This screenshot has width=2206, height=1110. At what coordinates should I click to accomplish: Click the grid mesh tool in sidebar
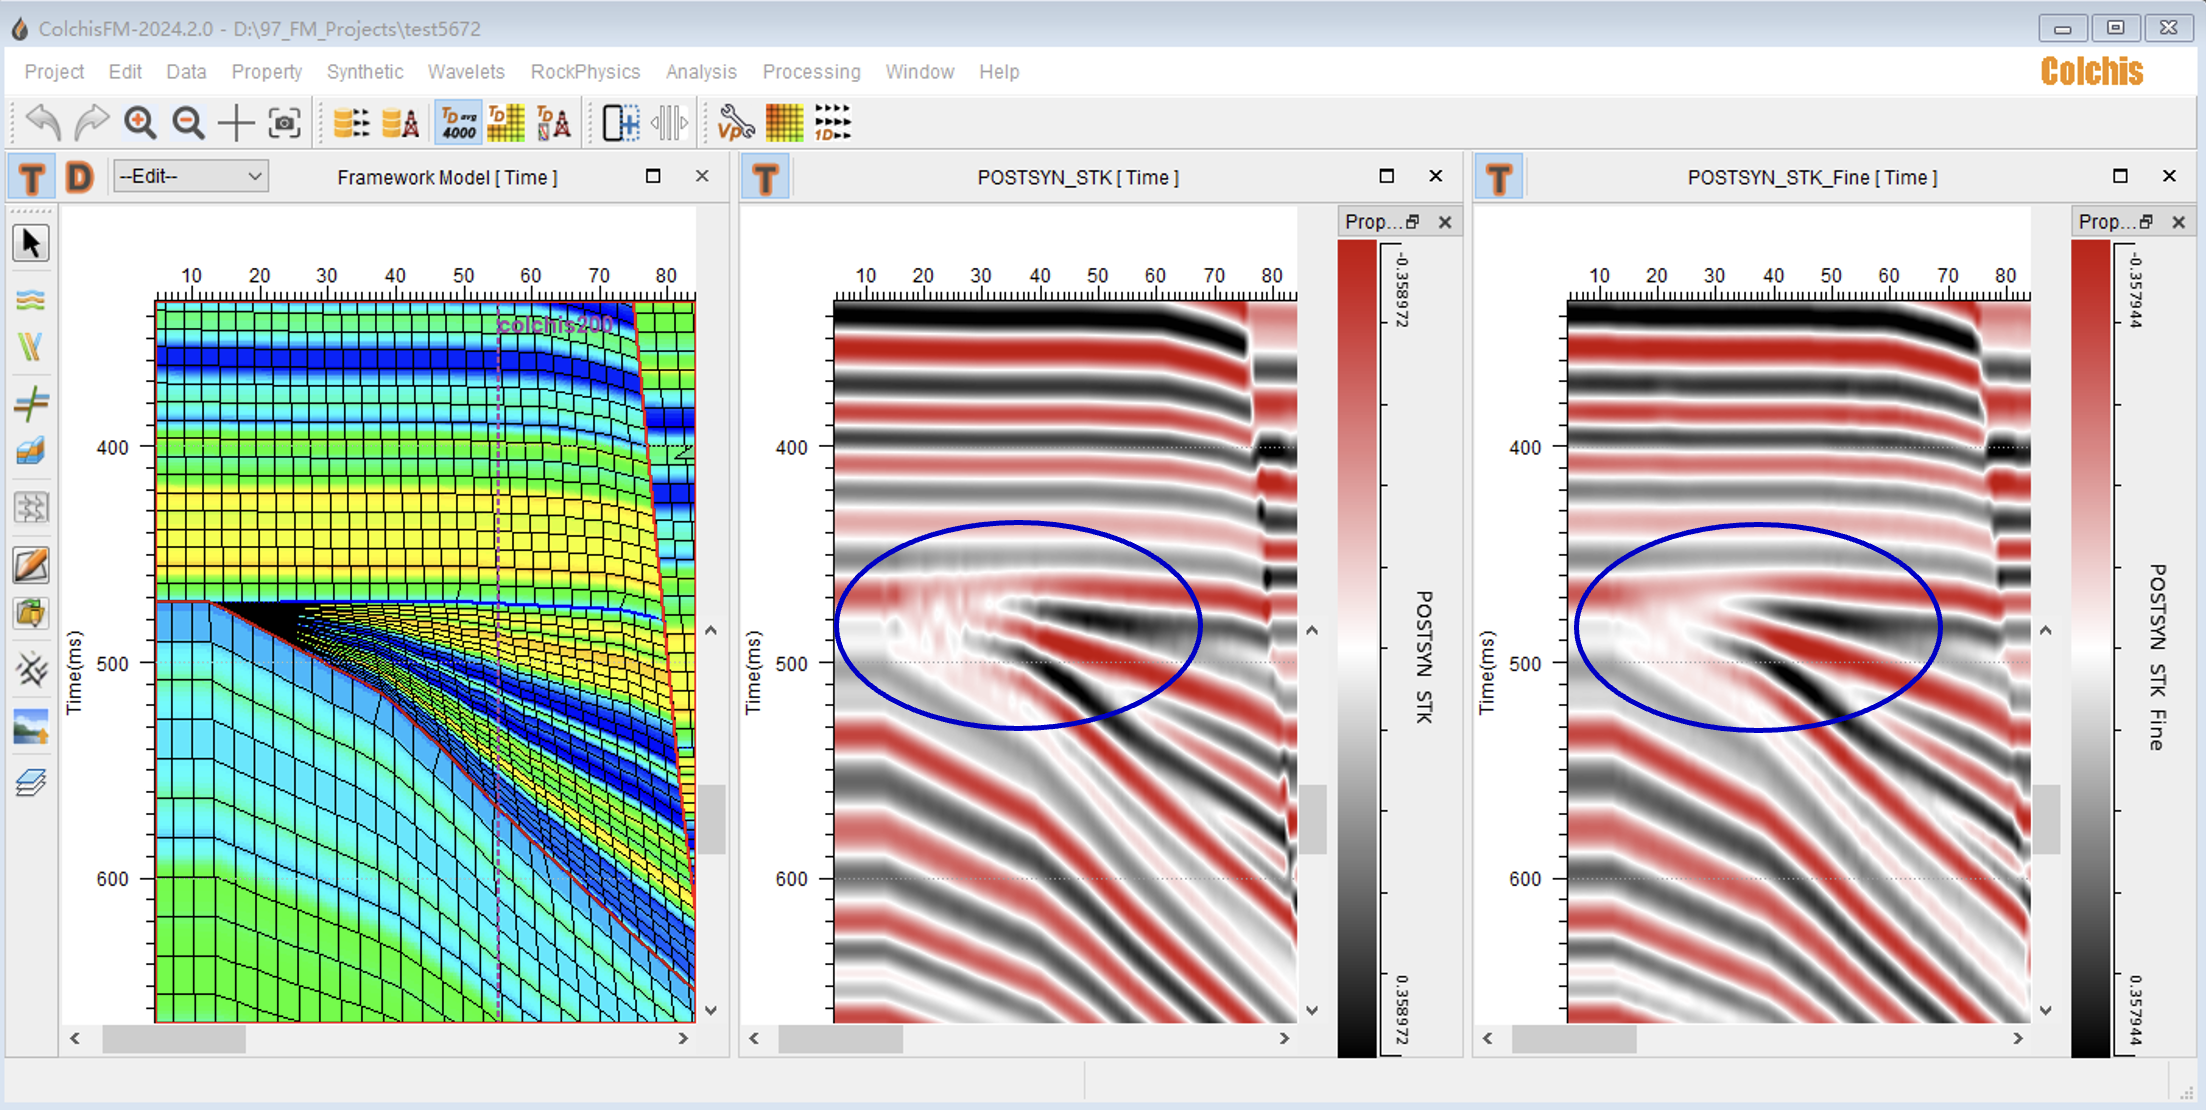[x=31, y=508]
